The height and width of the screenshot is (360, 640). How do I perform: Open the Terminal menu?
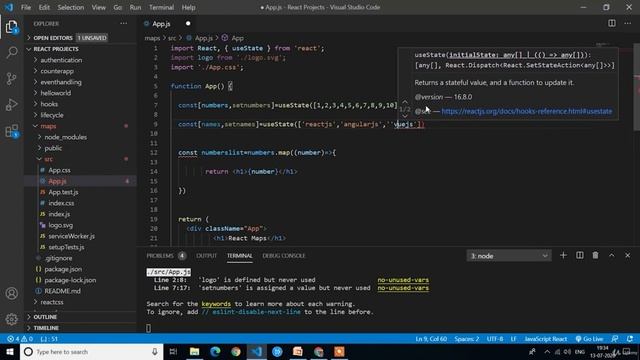[161, 7]
